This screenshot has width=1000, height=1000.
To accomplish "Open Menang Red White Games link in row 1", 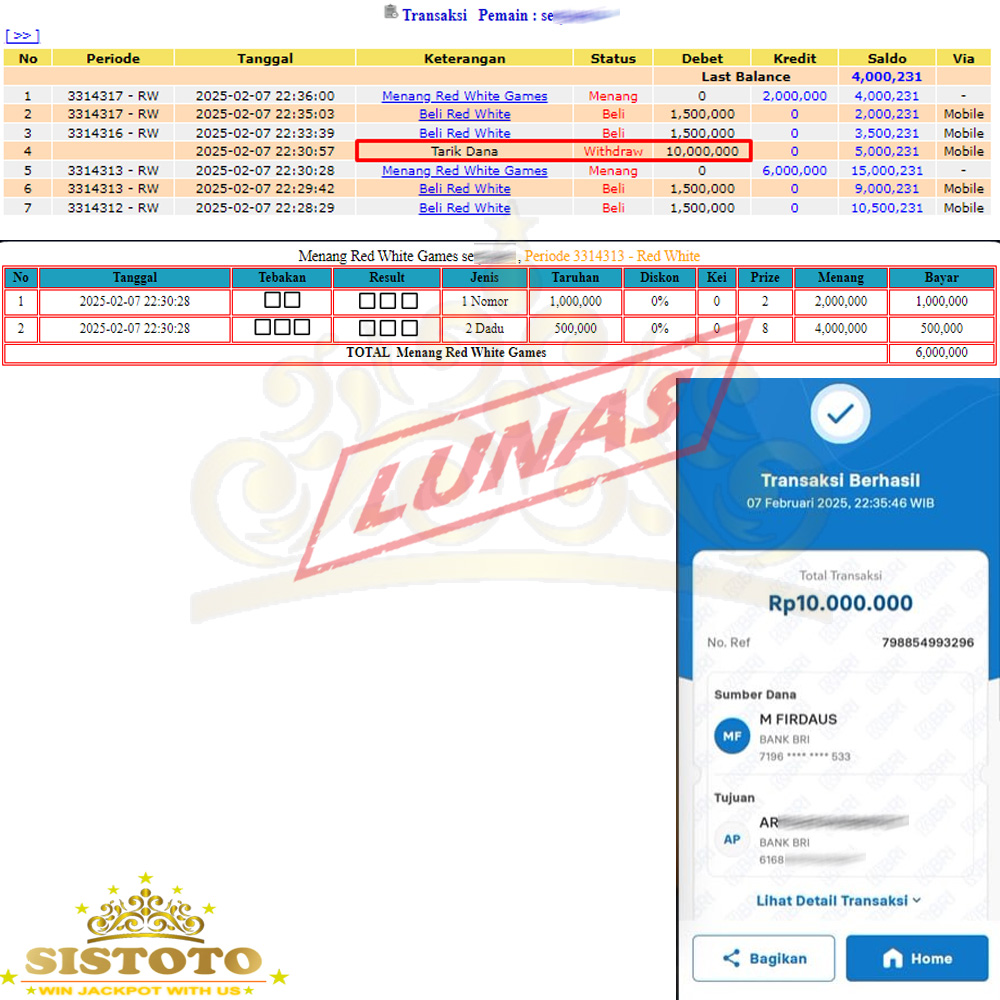I will click(464, 96).
